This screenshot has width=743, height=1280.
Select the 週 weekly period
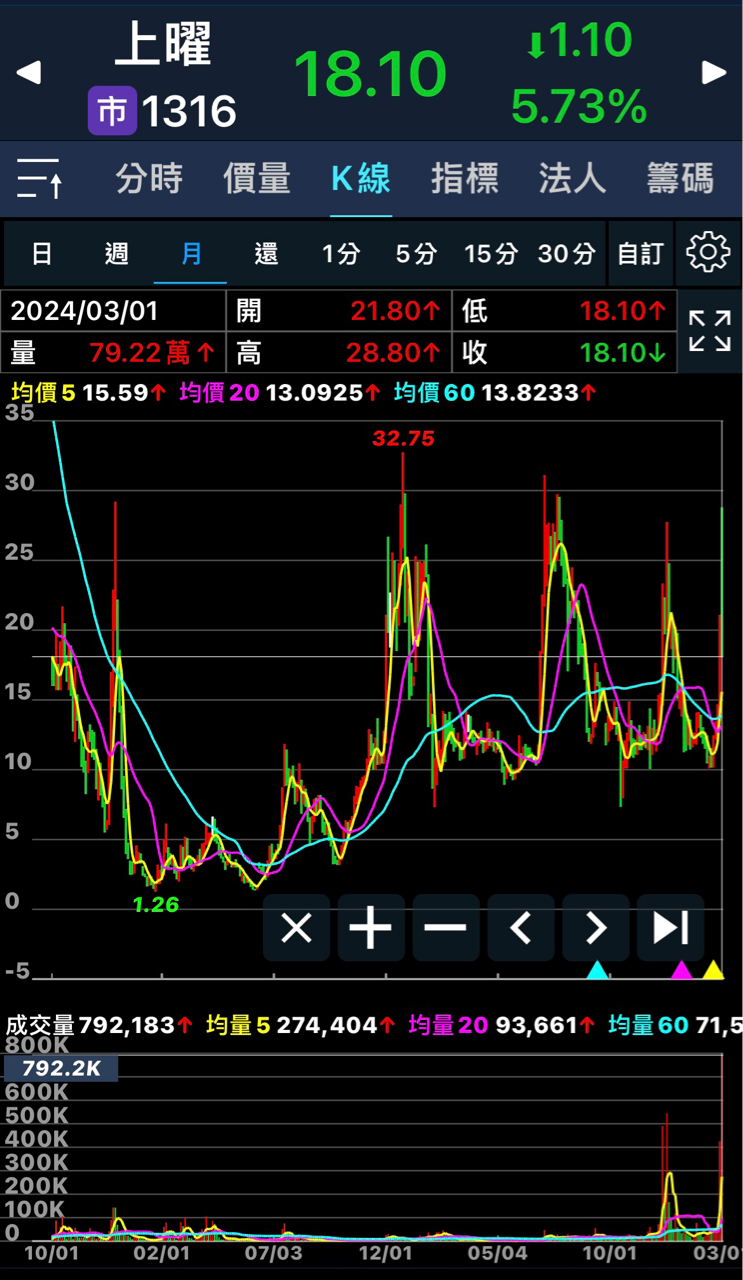coord(116,254)
